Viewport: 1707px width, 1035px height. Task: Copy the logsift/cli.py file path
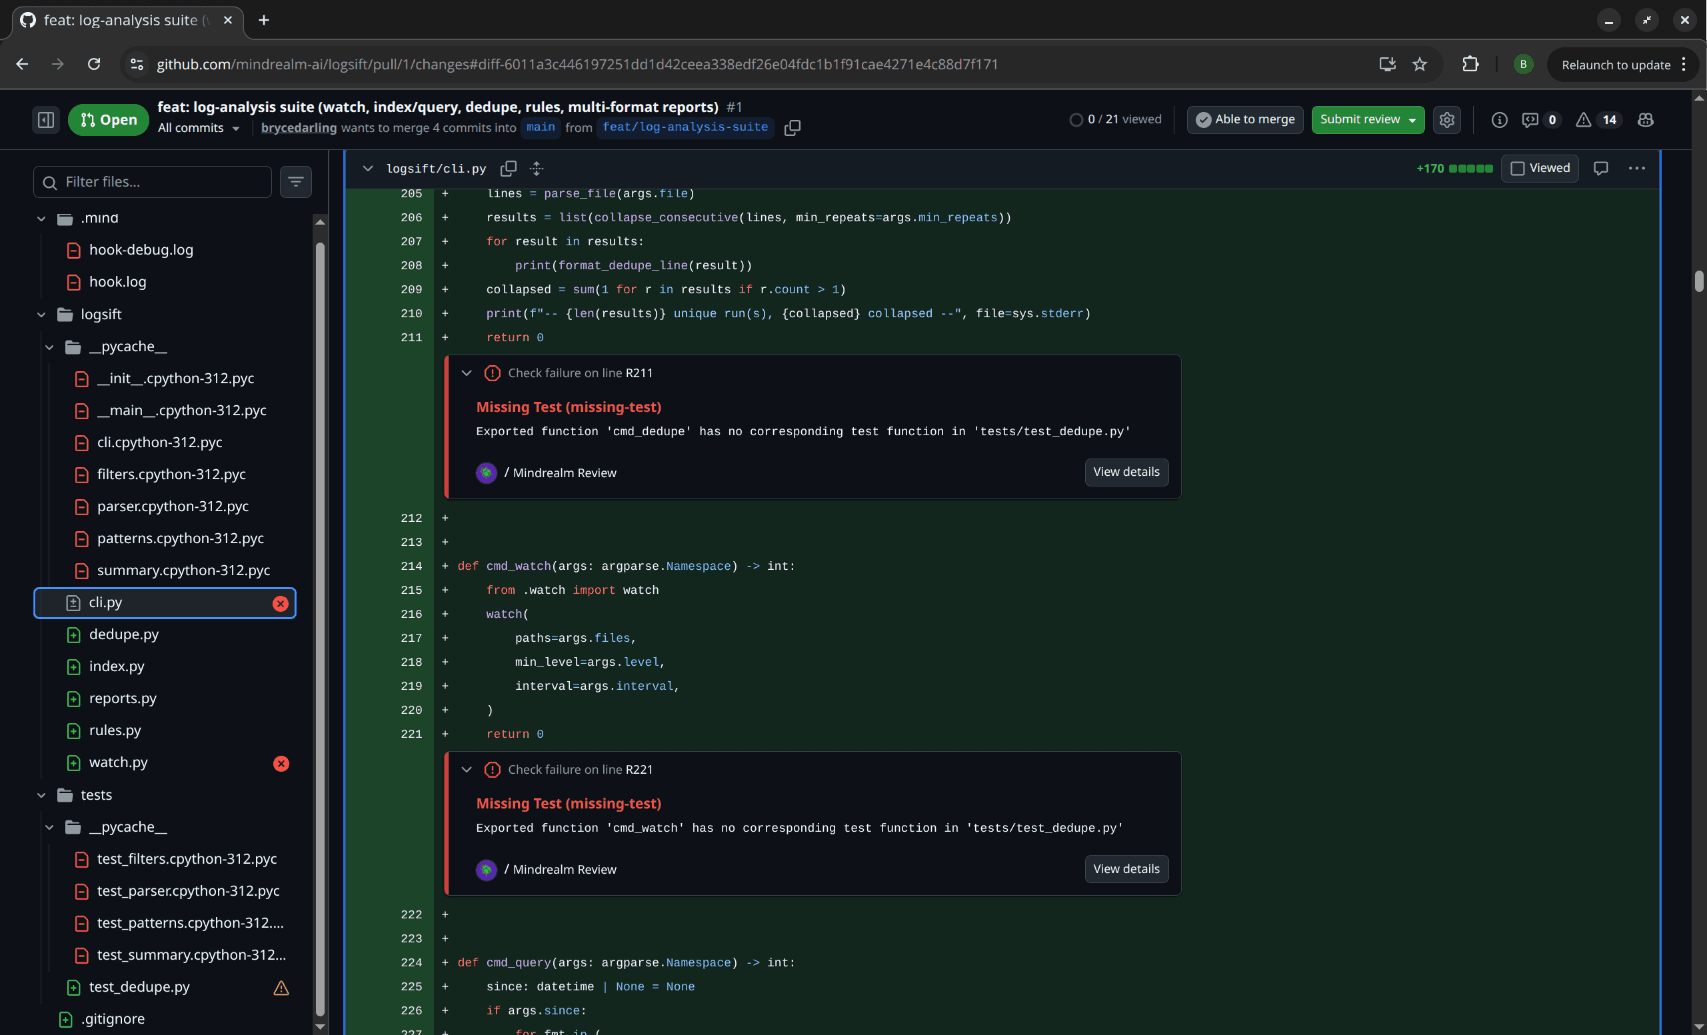click(x=508, y=169)
